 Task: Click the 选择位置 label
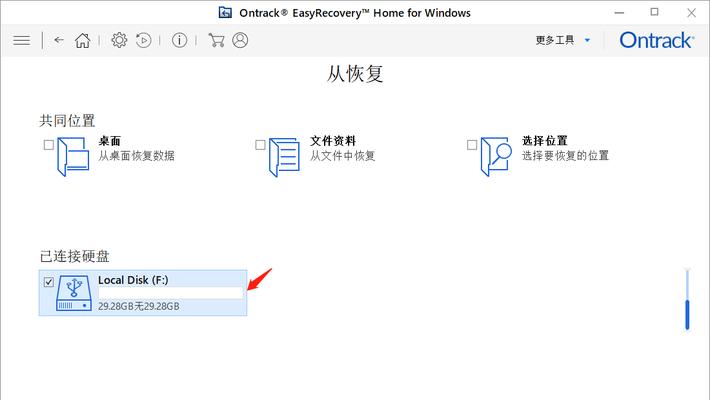point(545,141)
